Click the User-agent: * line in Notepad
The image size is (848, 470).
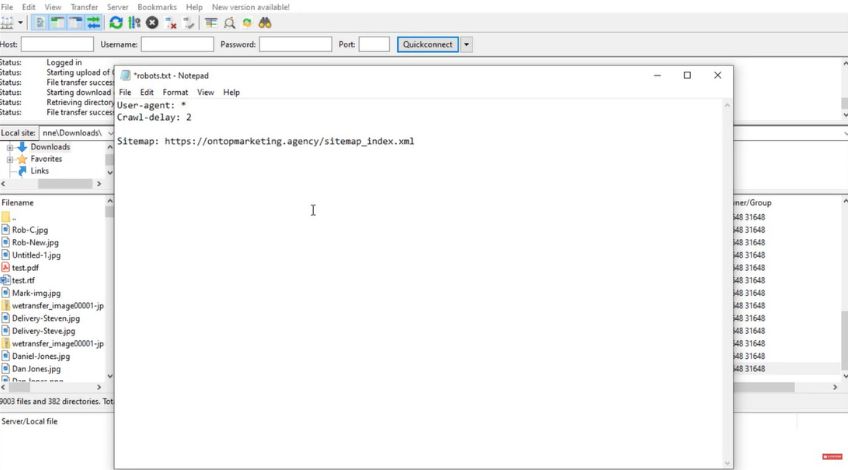click(151, 105)
